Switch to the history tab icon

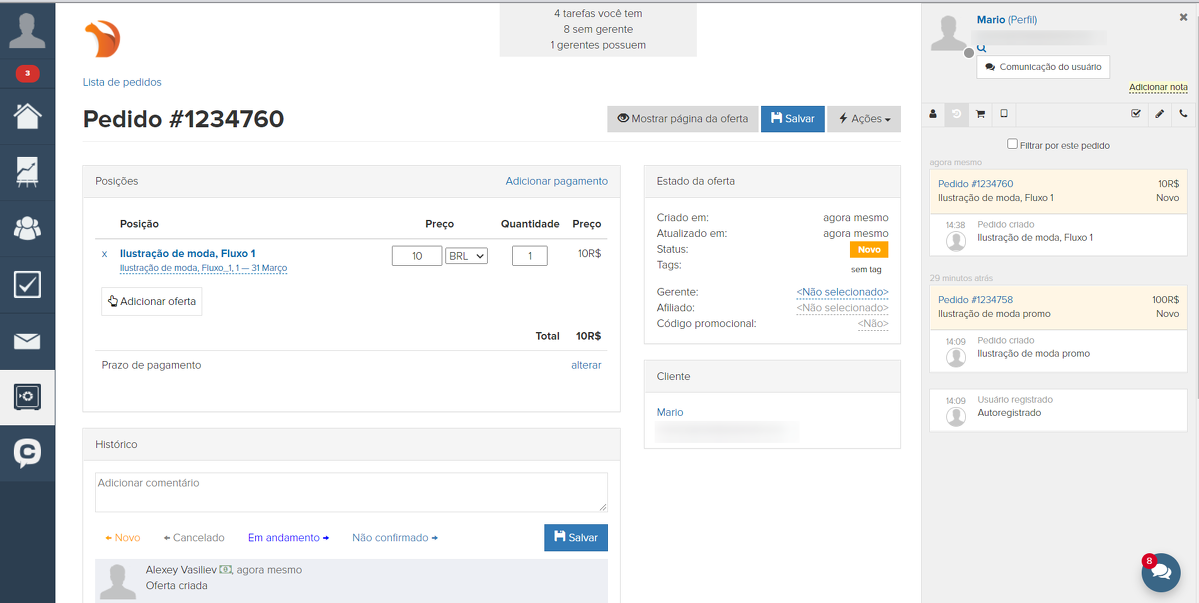(956, 114)
